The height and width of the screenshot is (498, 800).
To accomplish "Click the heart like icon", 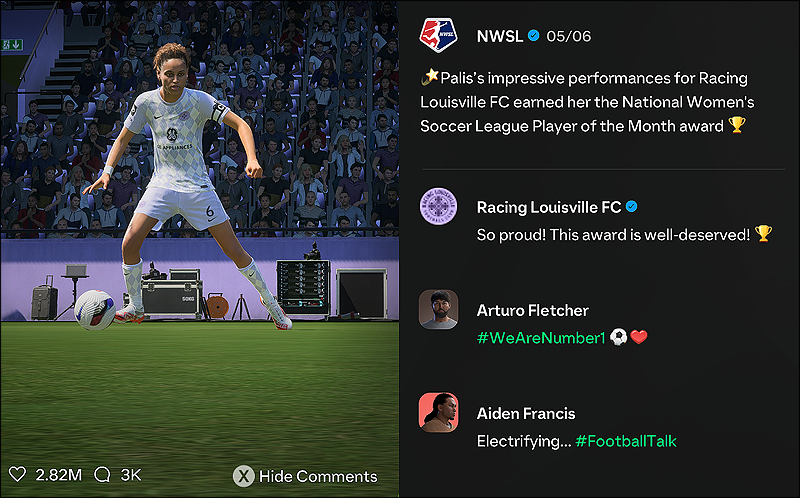I will (17, 475).
